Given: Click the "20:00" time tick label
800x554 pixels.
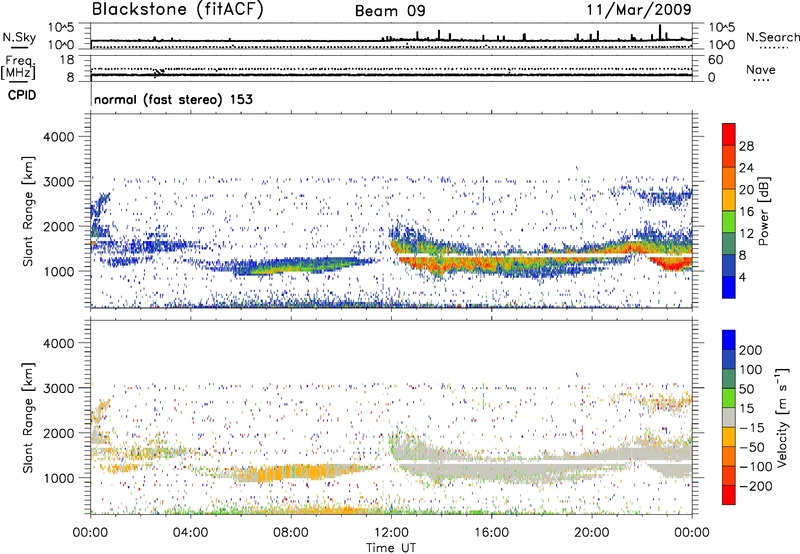Looking at the screenshot, I should 591,533.
